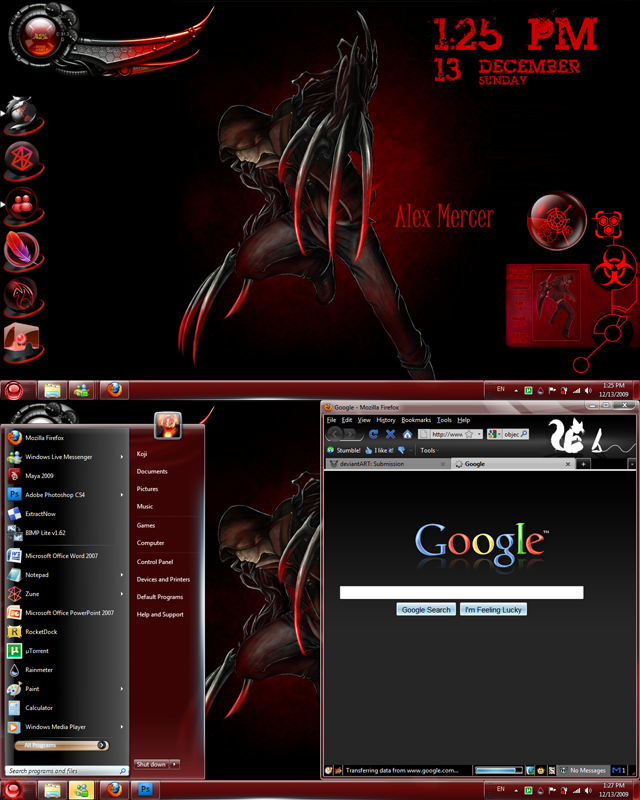Open the Bookmarks menu in Firefox
The width and height of the screenshot is (640, 800).
coord(416,420)
